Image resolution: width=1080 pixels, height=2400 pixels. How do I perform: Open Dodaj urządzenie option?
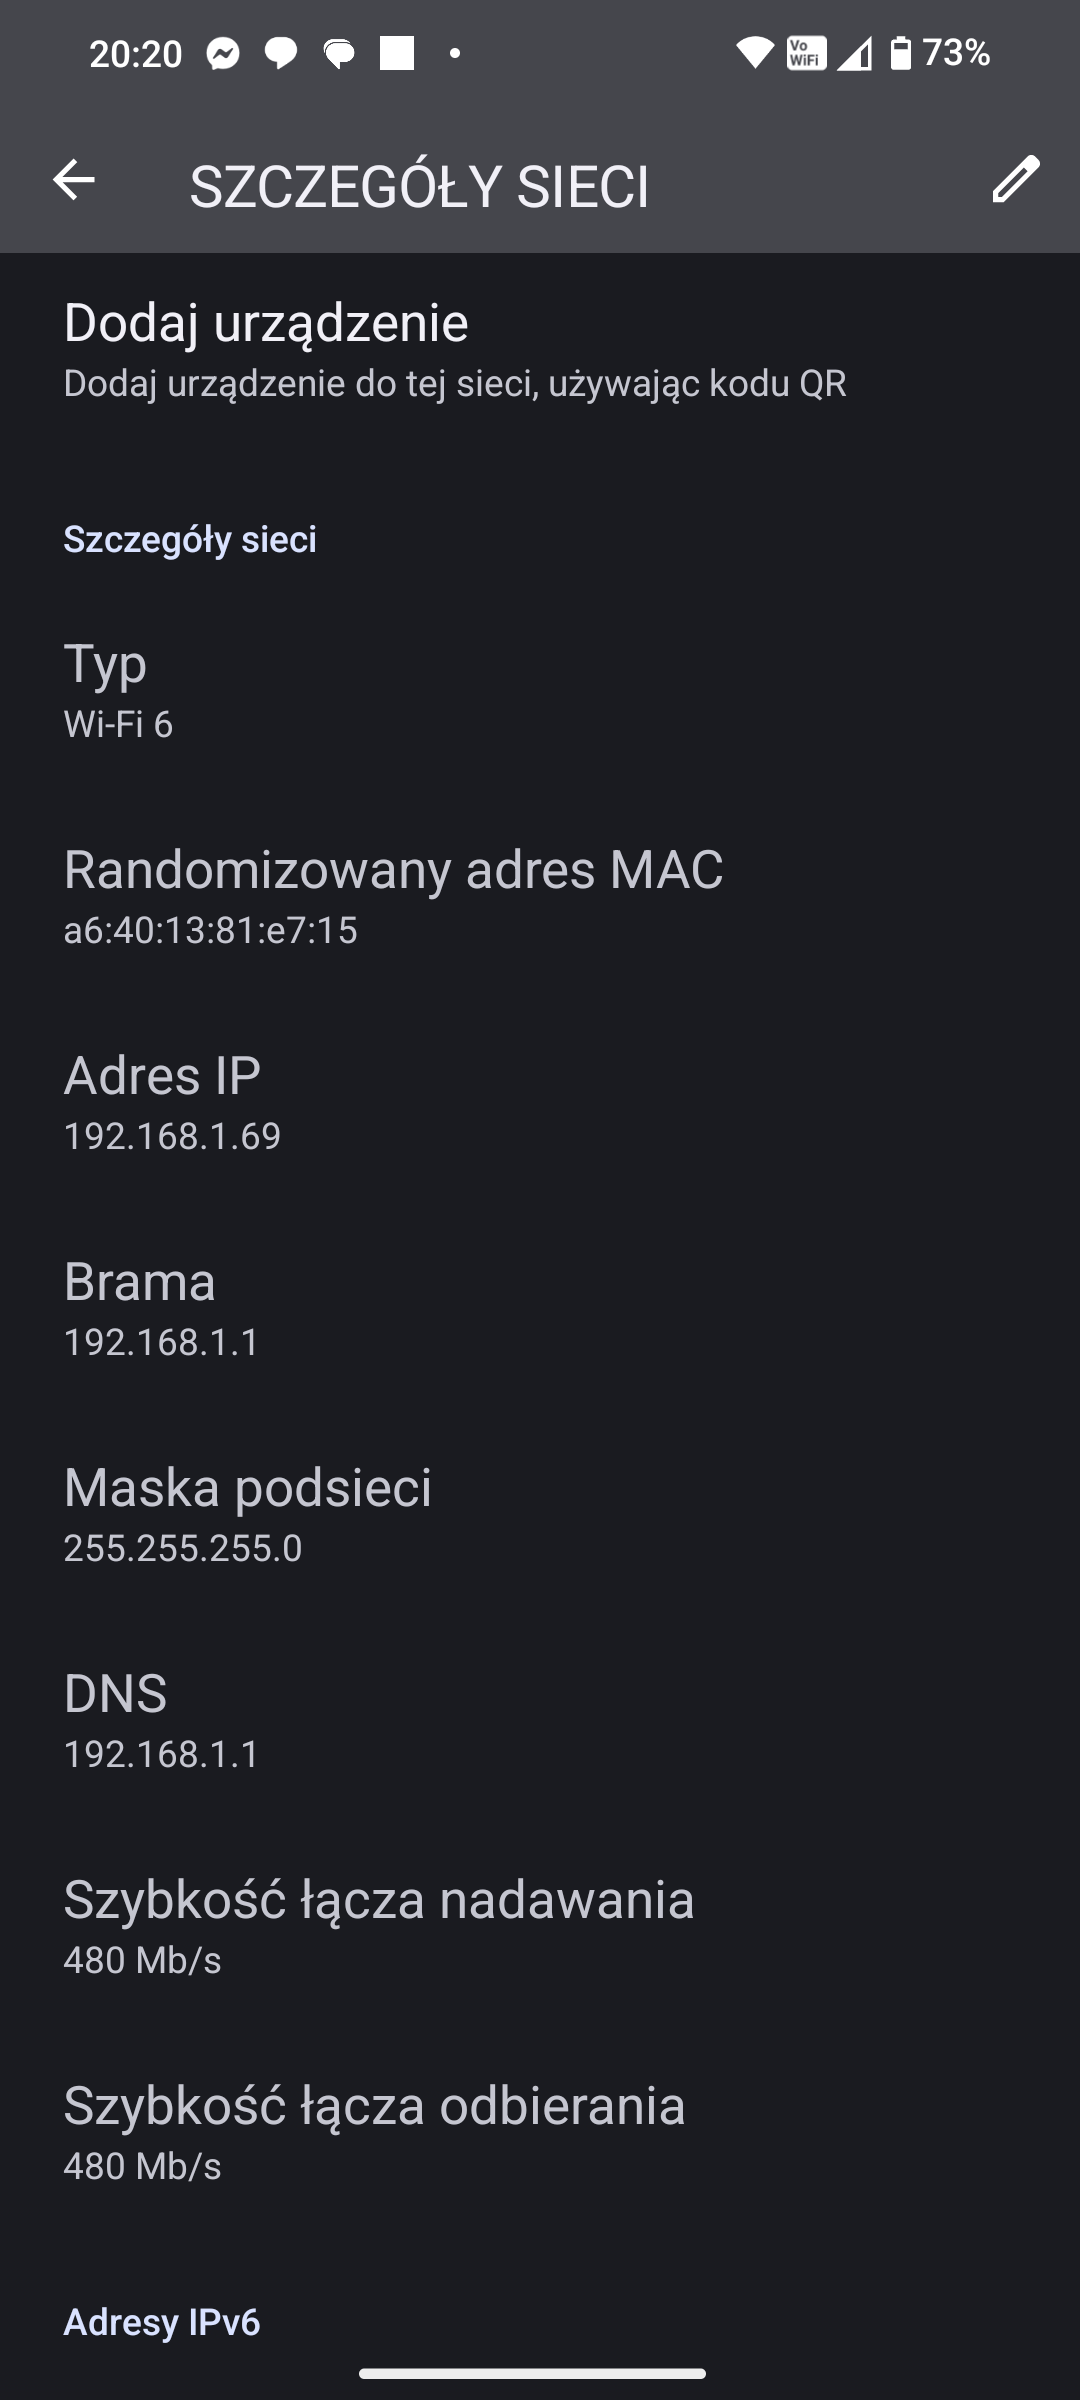tap(455, 349)
